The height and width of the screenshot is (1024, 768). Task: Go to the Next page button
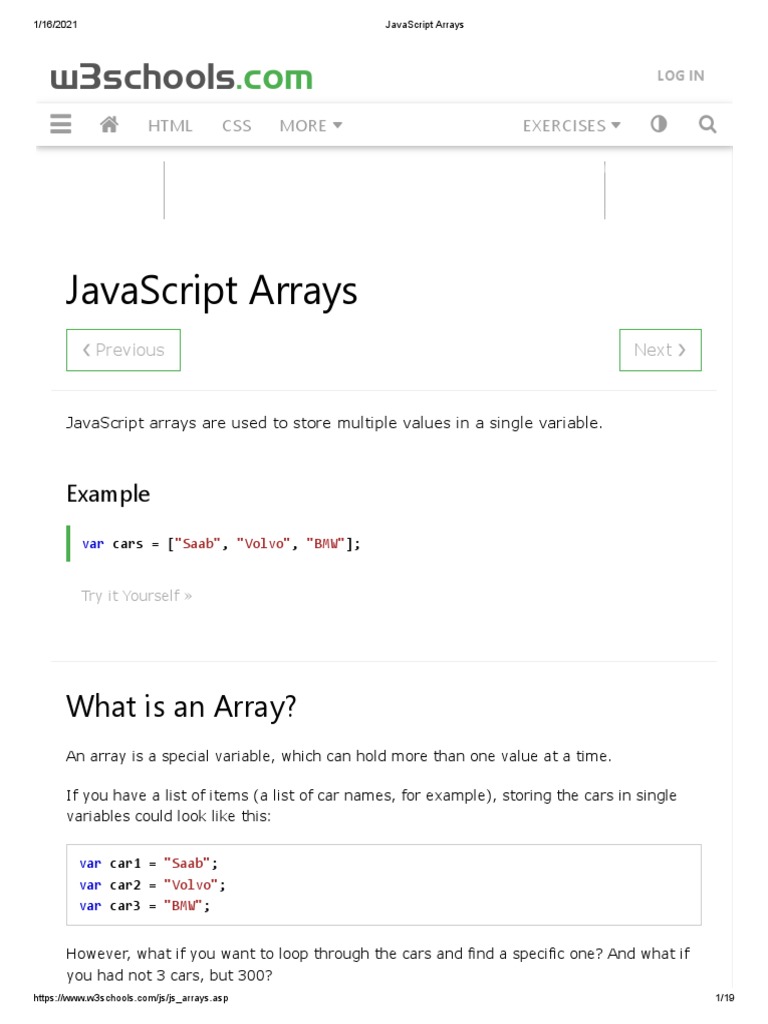pos(660,350)
